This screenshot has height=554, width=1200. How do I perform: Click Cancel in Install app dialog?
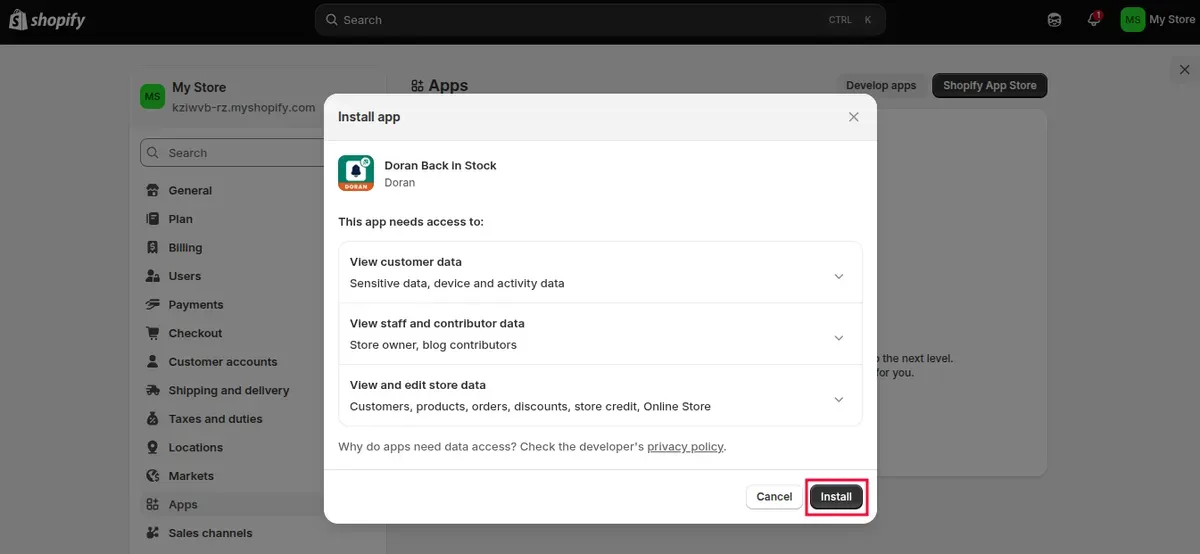point(774,497)
